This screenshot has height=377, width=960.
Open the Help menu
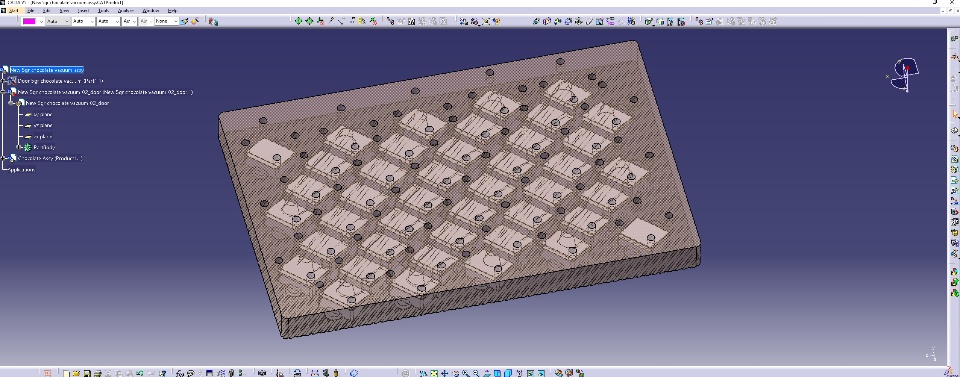172,11
